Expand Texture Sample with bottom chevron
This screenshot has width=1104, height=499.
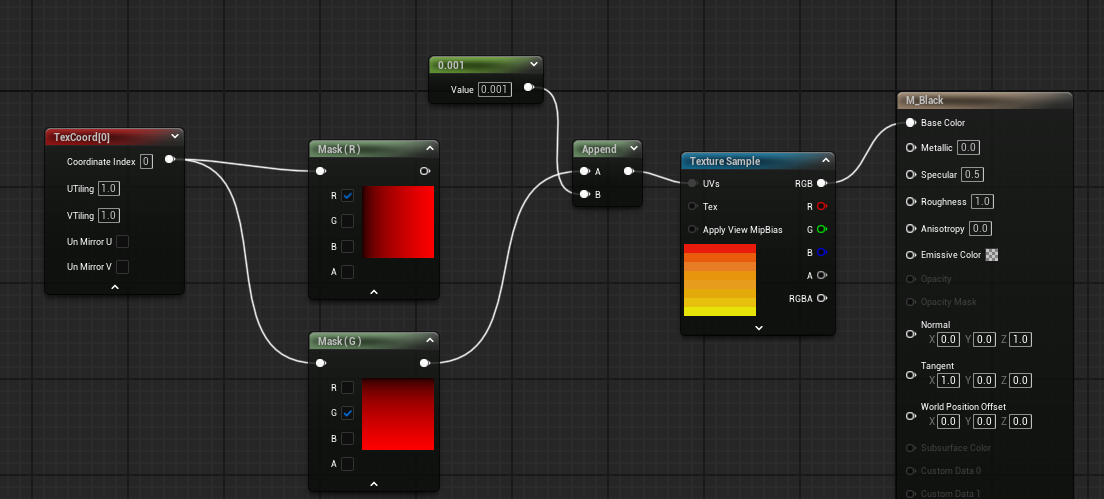pos(759,327)
